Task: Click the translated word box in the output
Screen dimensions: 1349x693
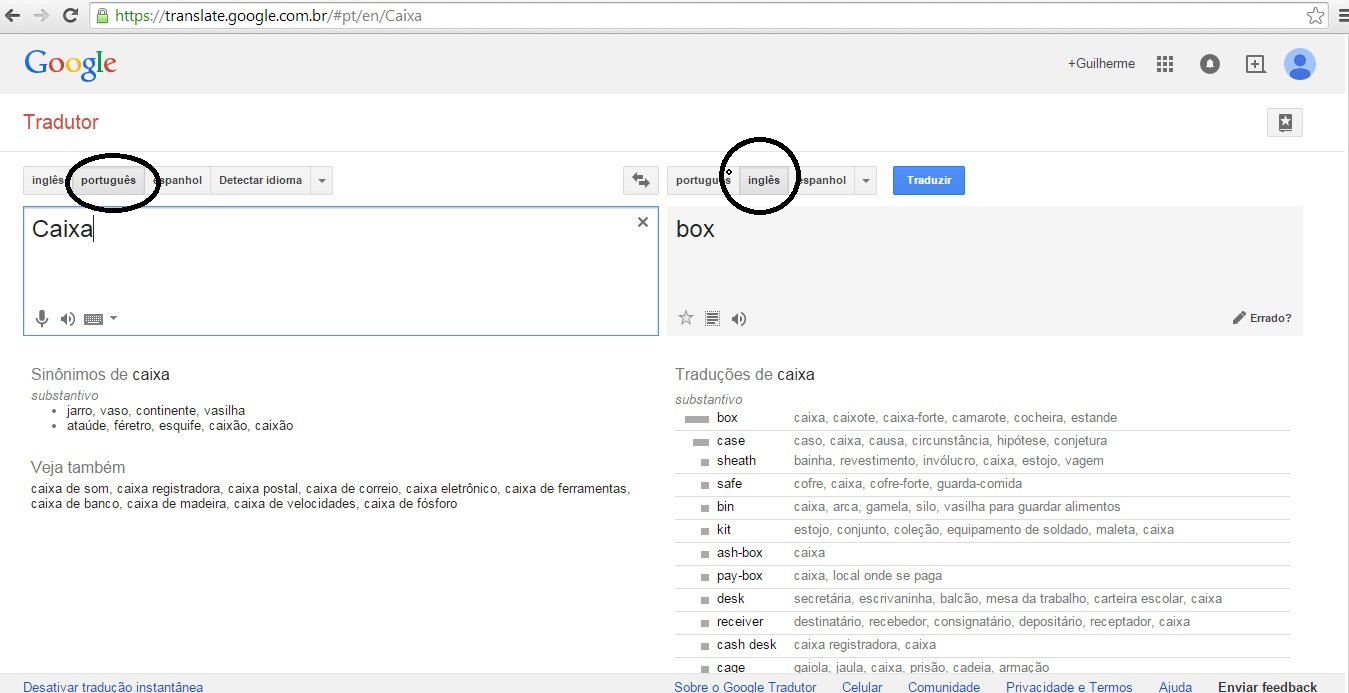Action: (x=695, y=229)
